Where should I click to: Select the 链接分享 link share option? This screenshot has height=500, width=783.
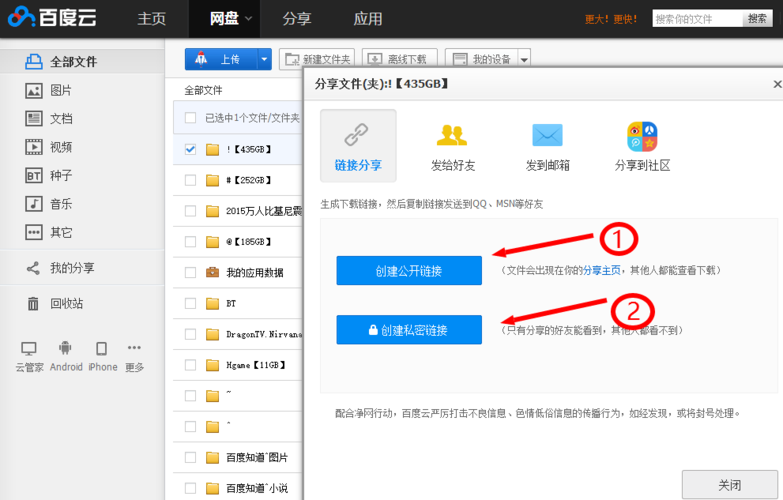(x=358, y=146)
